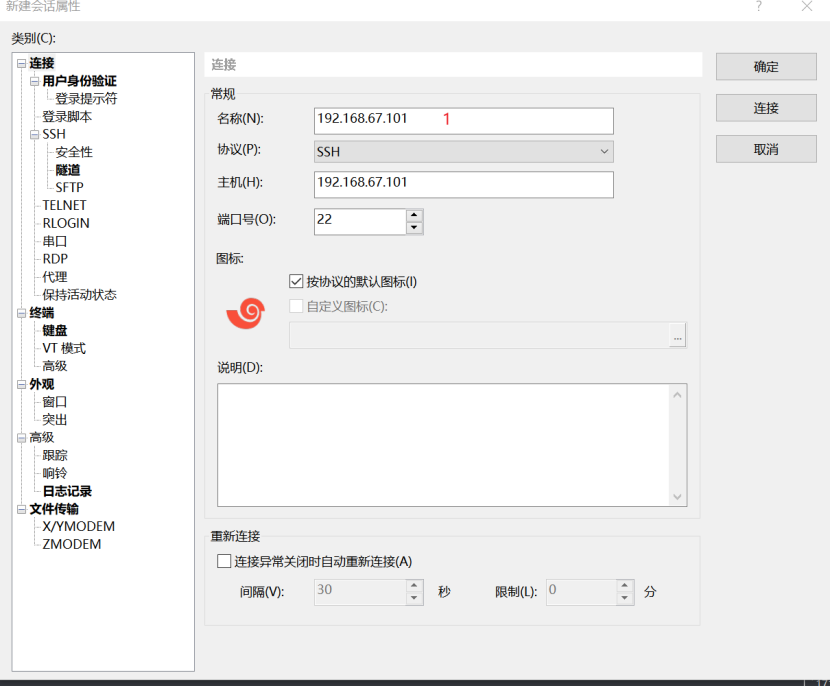Collapse the 终端 tree node

[21, 313]
